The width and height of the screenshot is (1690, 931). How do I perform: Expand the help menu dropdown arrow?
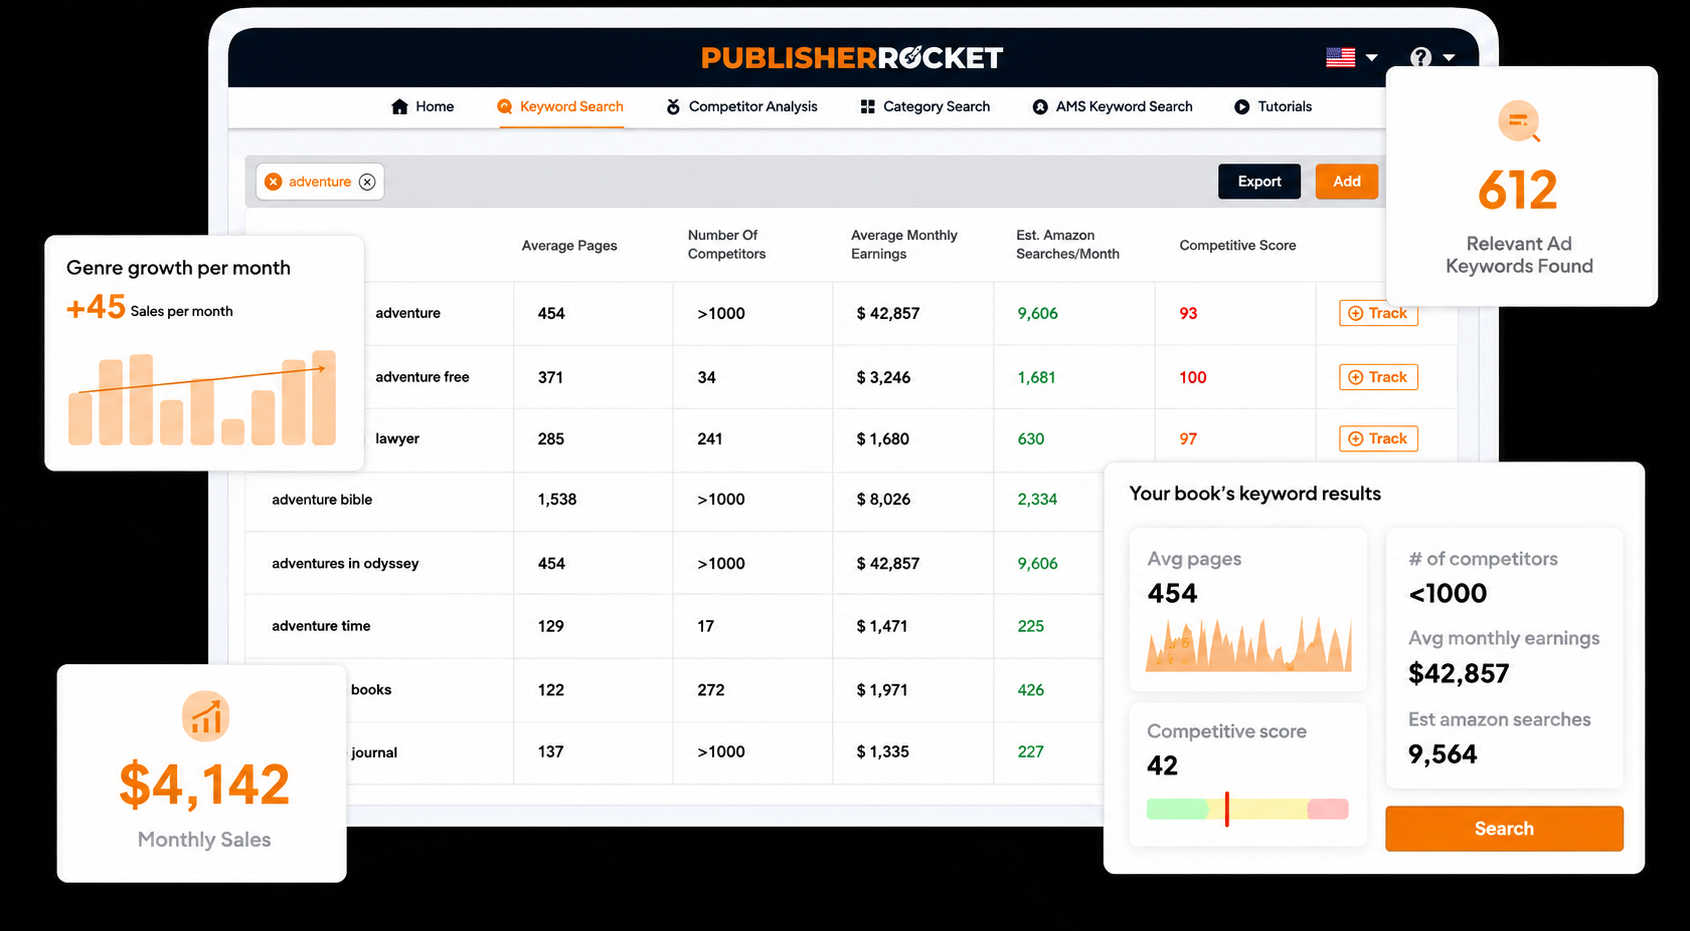(x=1449, y=58)
